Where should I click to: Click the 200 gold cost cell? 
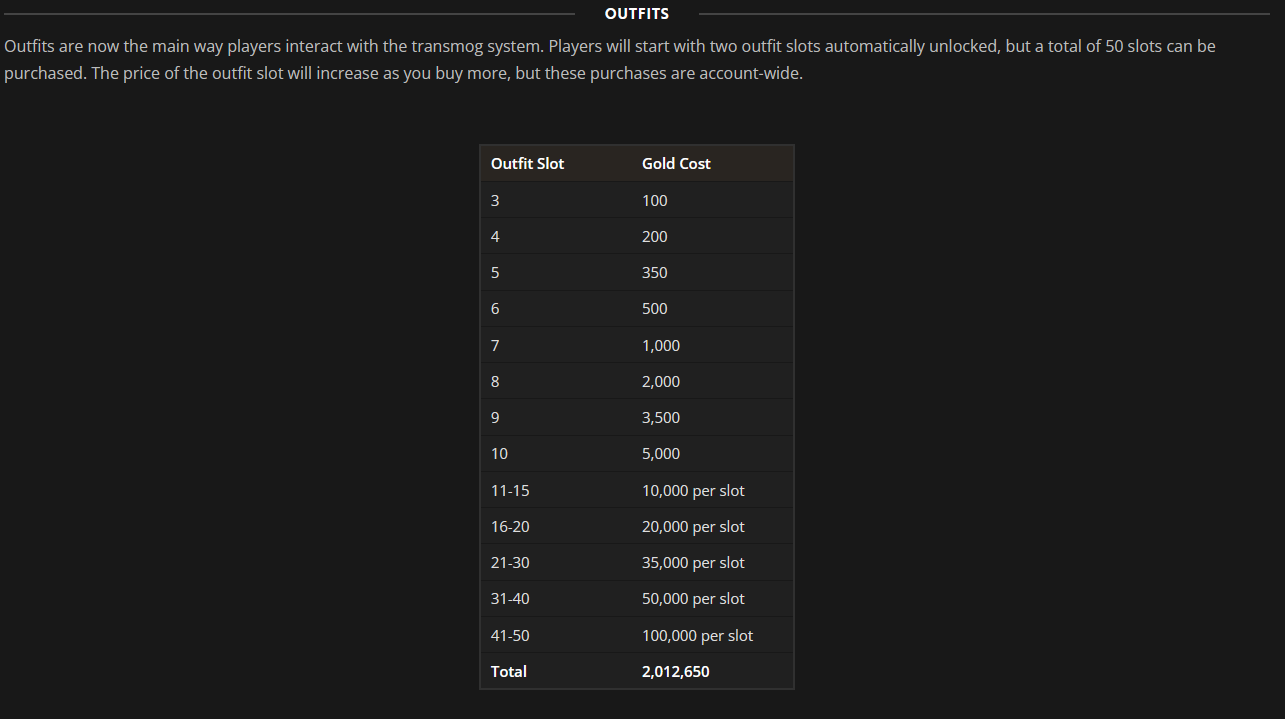point(655,237)
